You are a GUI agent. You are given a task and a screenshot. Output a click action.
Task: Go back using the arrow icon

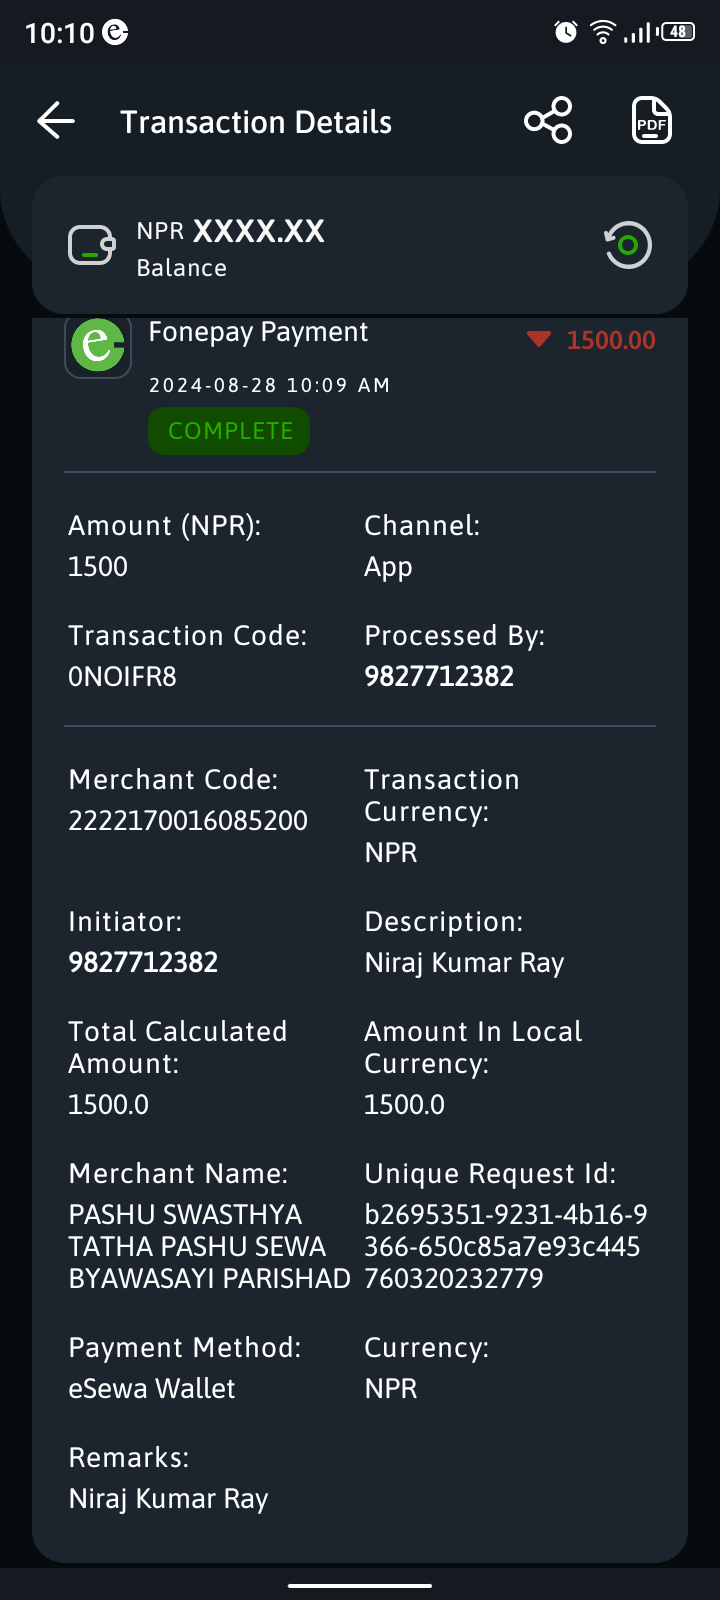(56, 121)
